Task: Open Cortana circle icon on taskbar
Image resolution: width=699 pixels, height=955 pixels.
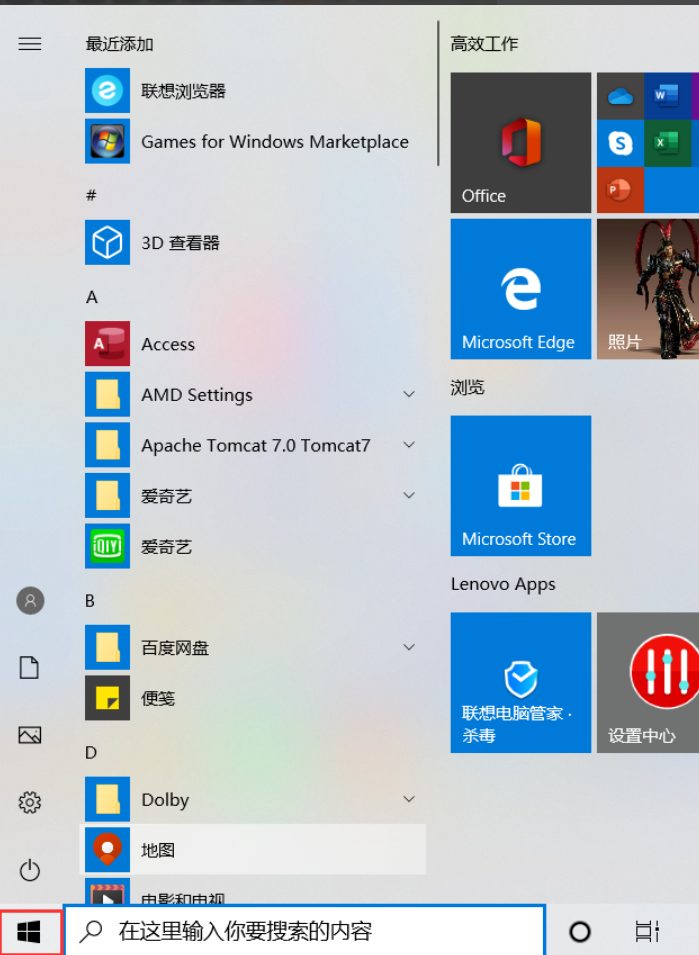Action: 580,931
